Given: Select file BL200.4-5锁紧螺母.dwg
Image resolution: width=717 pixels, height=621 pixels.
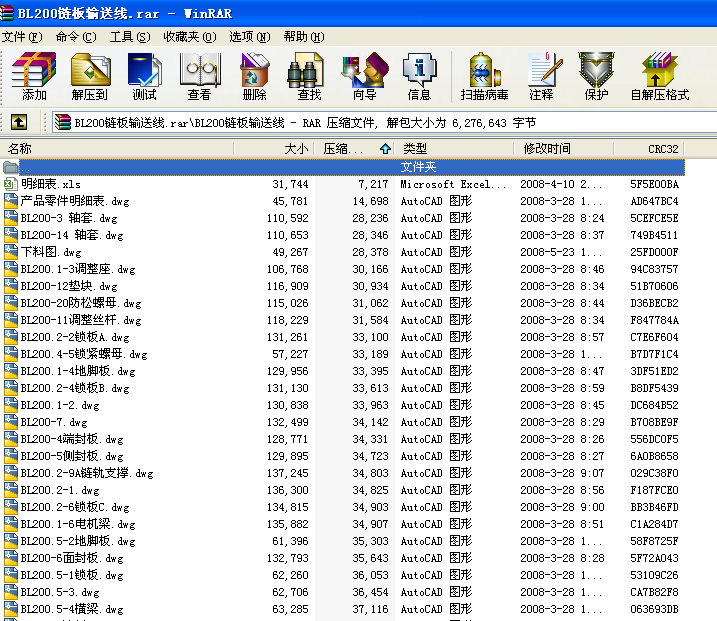Looking at the screenshot, I should click(x=84, y=354).
